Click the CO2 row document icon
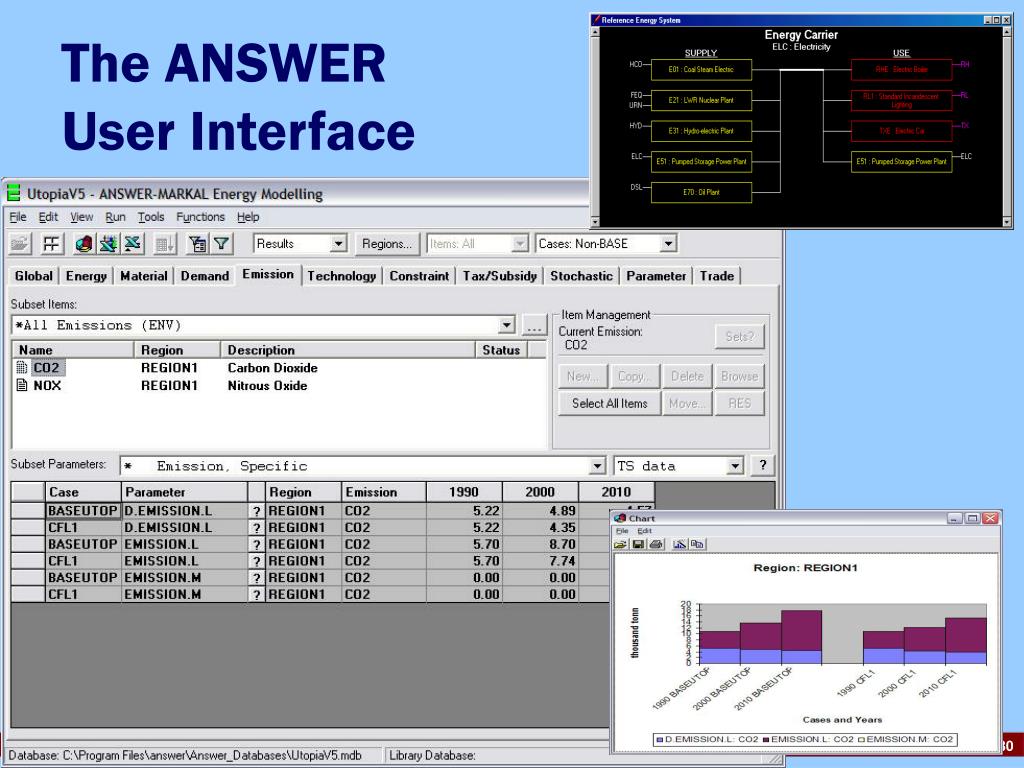 [22, 368]
